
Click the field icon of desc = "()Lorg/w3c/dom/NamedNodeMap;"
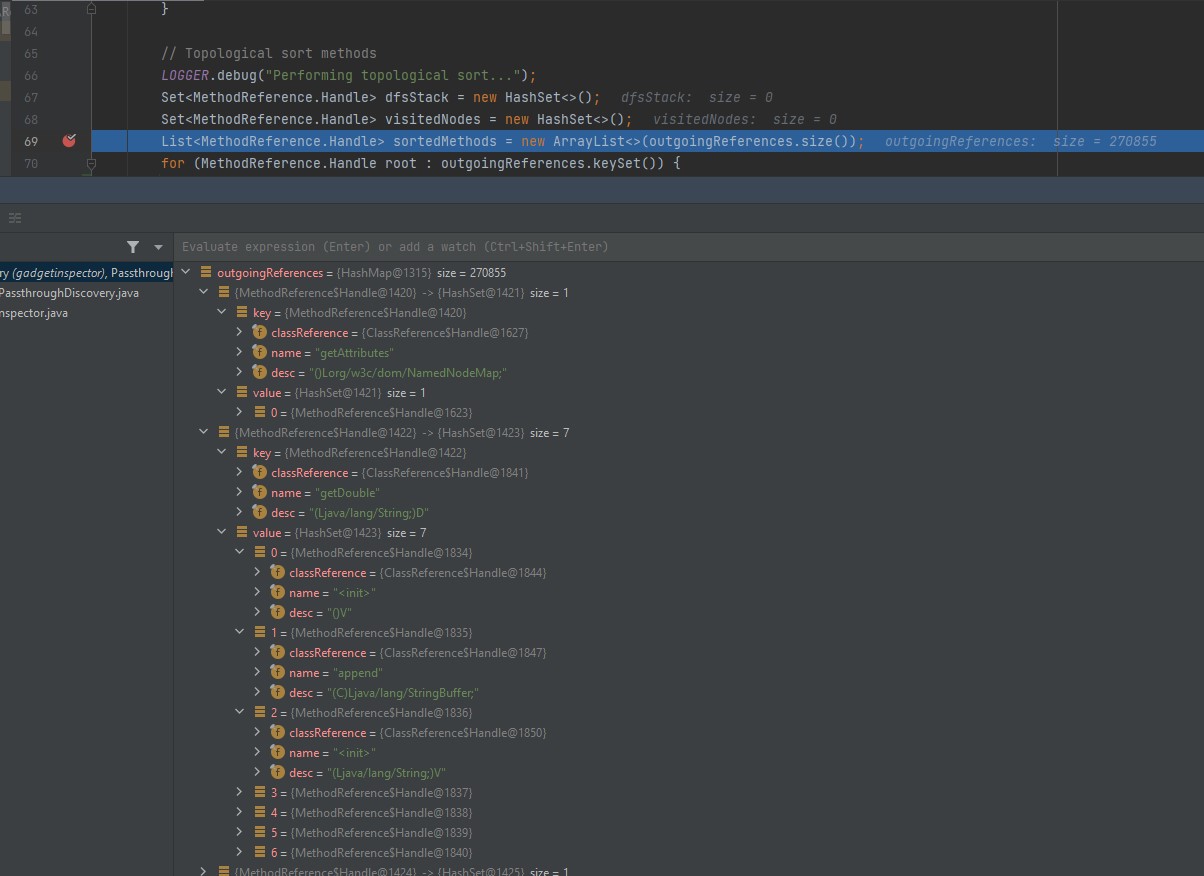click(260, 372)
